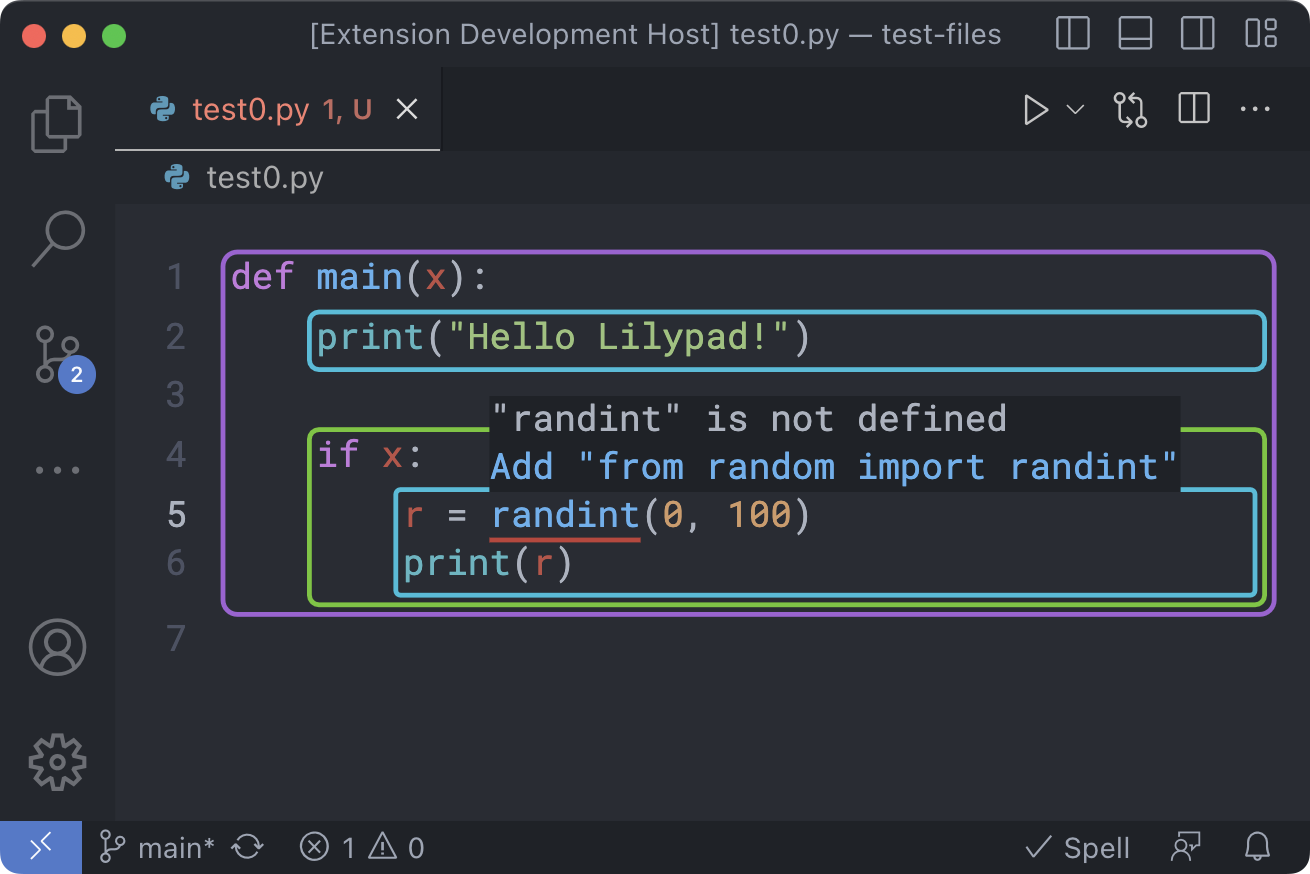Open the remote connection indicator
This screenshot has width=1310, height=874.
[39, 847]
